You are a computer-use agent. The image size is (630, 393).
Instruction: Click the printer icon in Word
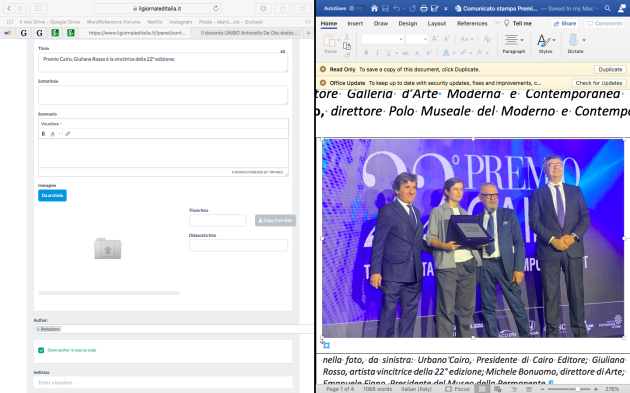pos(423,8)
